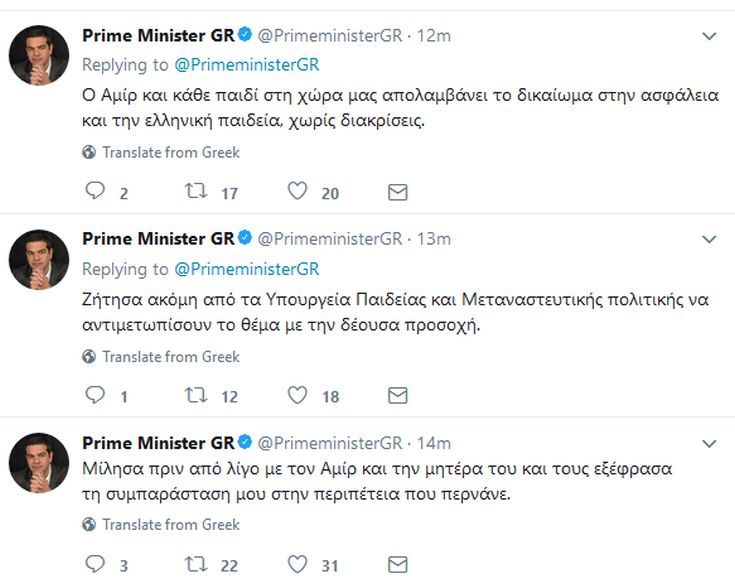735x584 pixels.
Task: Reply to the 13m tweet
Action: [95, 396]
